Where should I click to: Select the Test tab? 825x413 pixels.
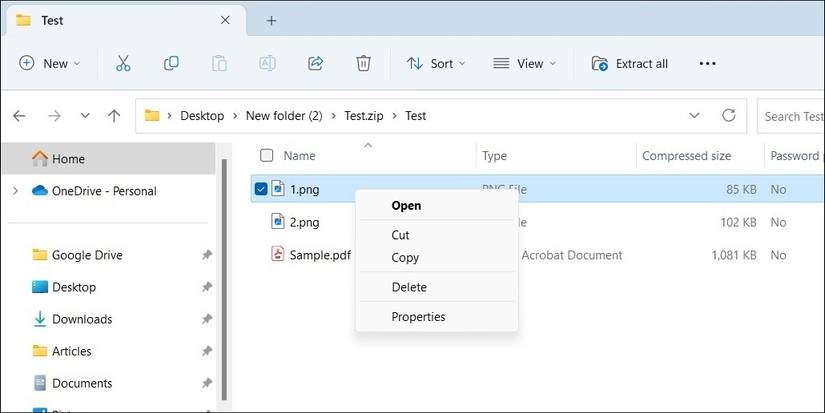coord(124,21)
